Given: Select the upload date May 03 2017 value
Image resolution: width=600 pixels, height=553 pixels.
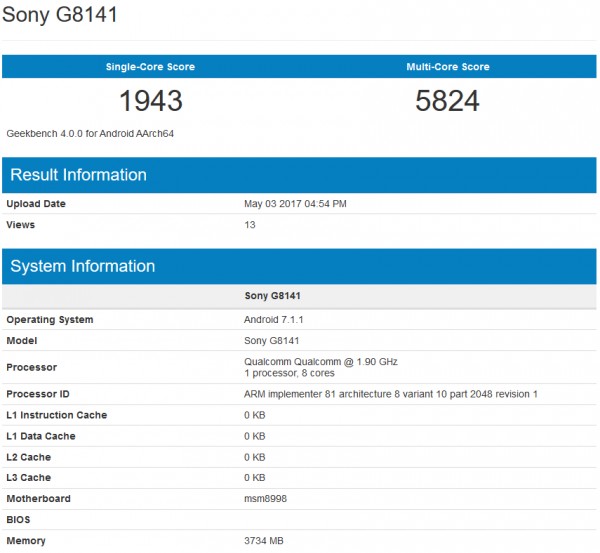Looking at the screenshot, I should tap(295, 204).
